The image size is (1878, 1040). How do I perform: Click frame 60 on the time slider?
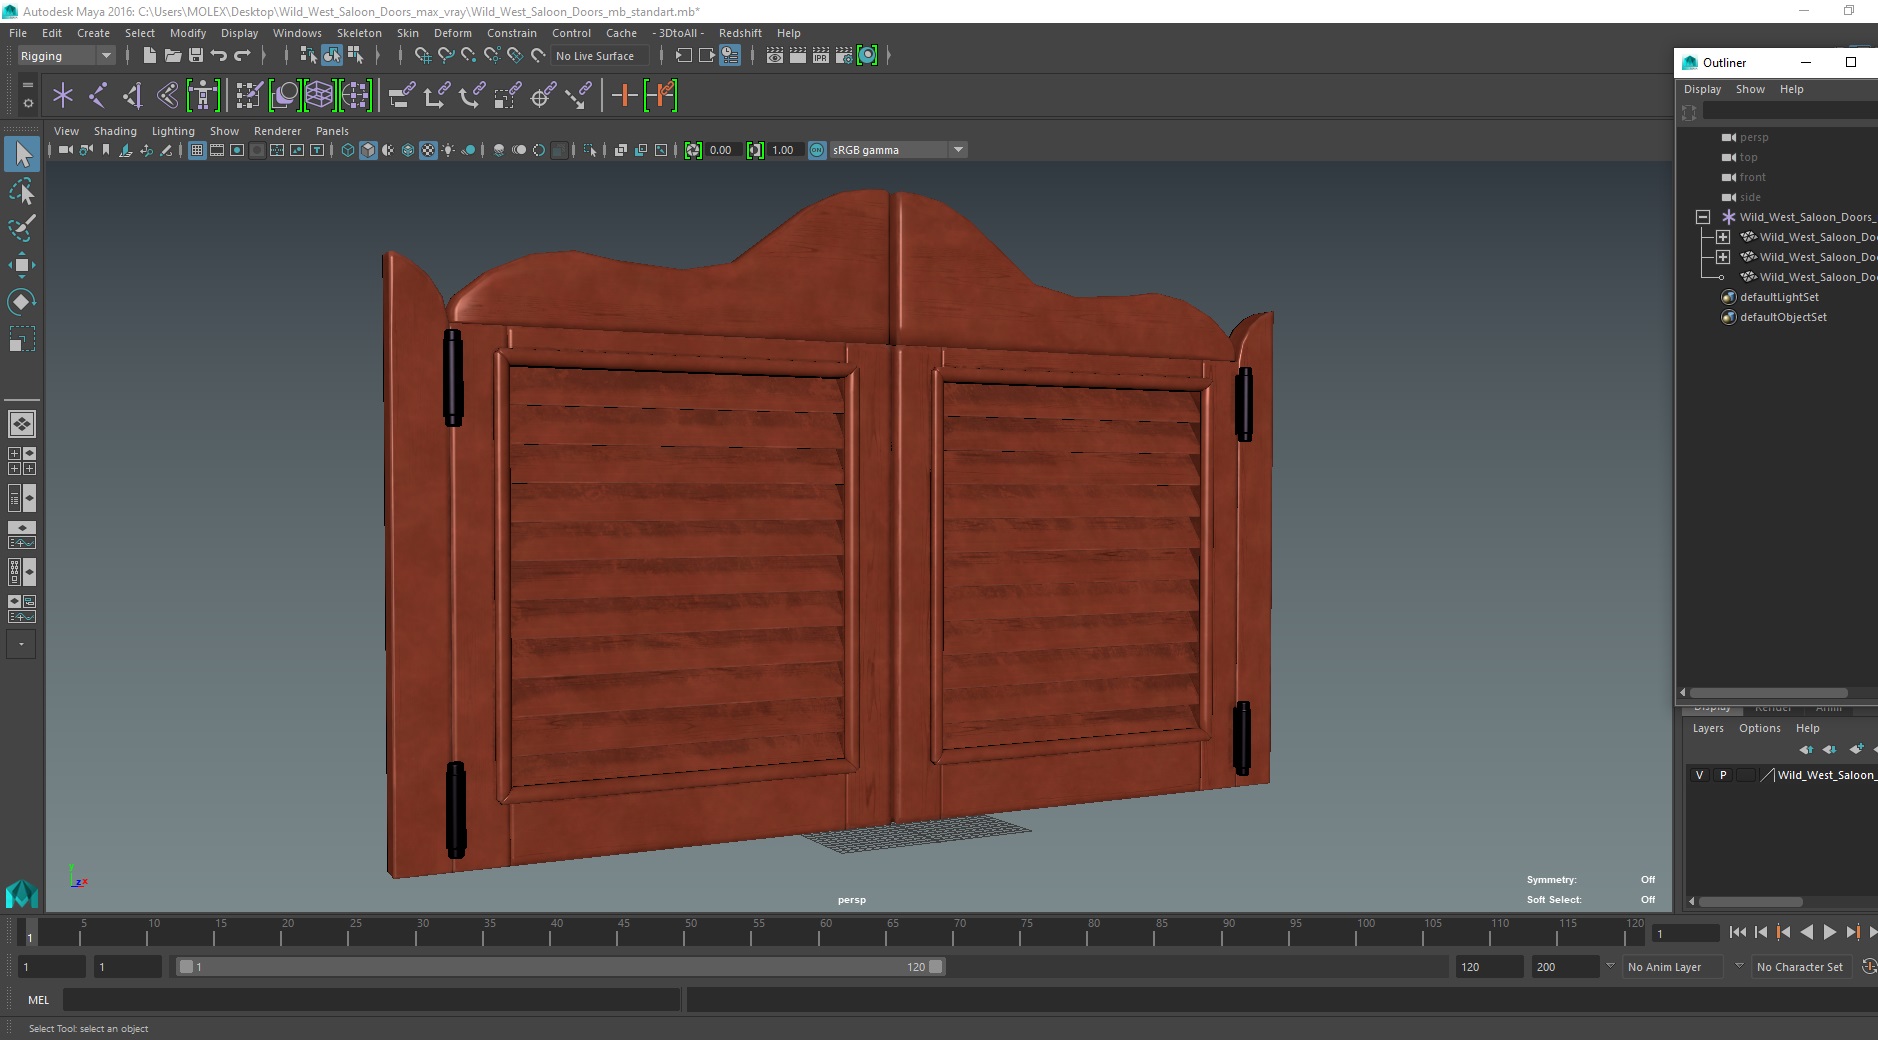tap(825, 932)
